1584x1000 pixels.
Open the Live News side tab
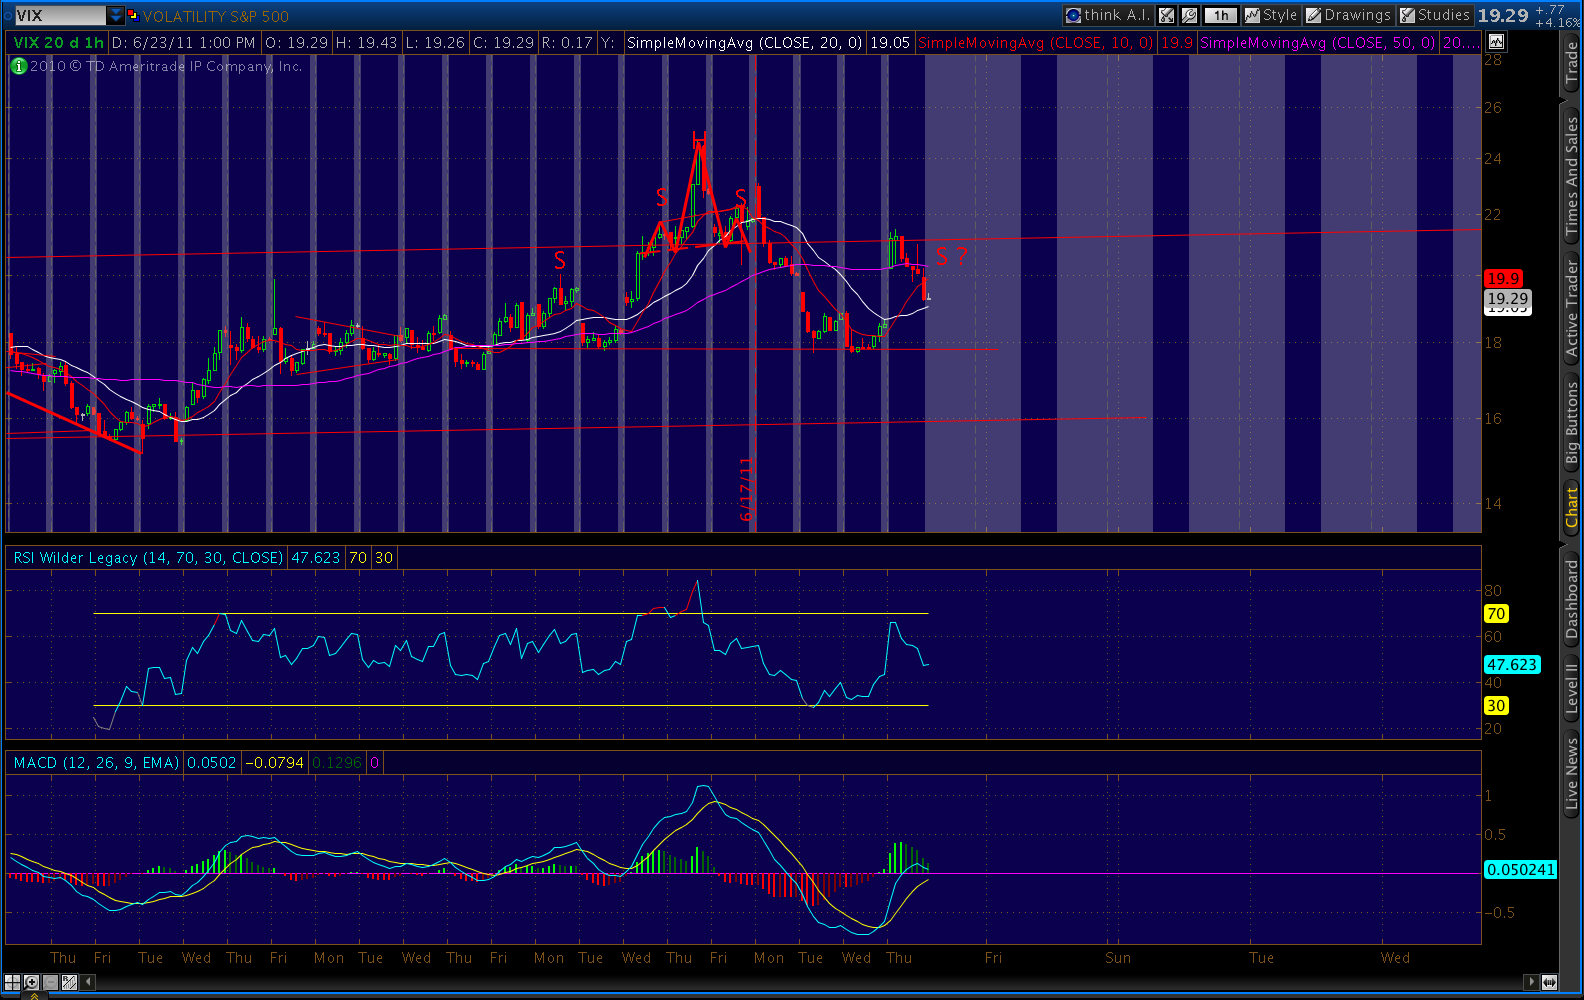1571,773
